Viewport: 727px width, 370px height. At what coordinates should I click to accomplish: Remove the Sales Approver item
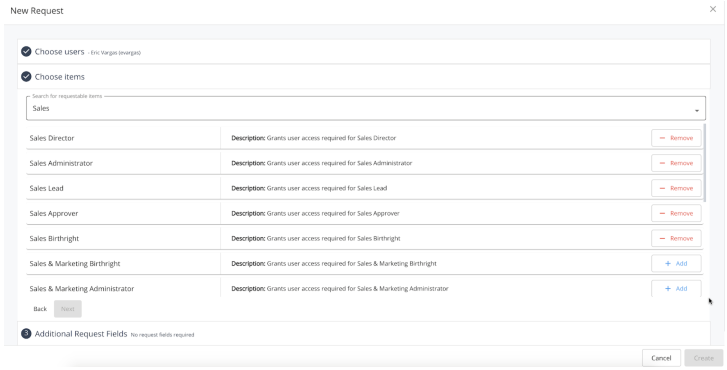[676, 213]
